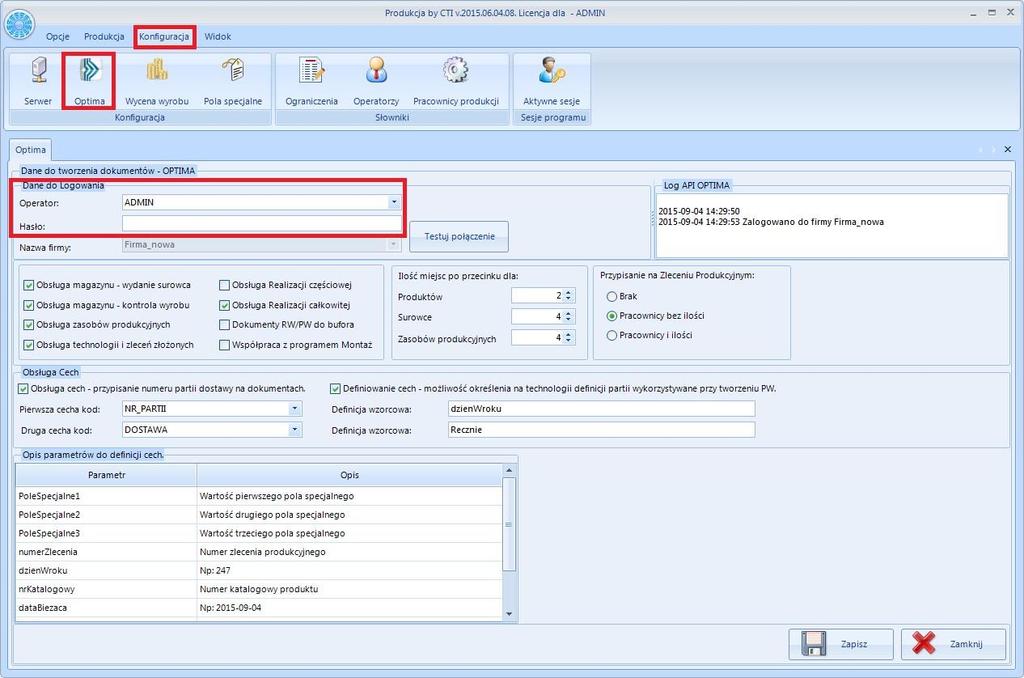Expand the Operator ADMIN dropdown

[x=394, y=202]
